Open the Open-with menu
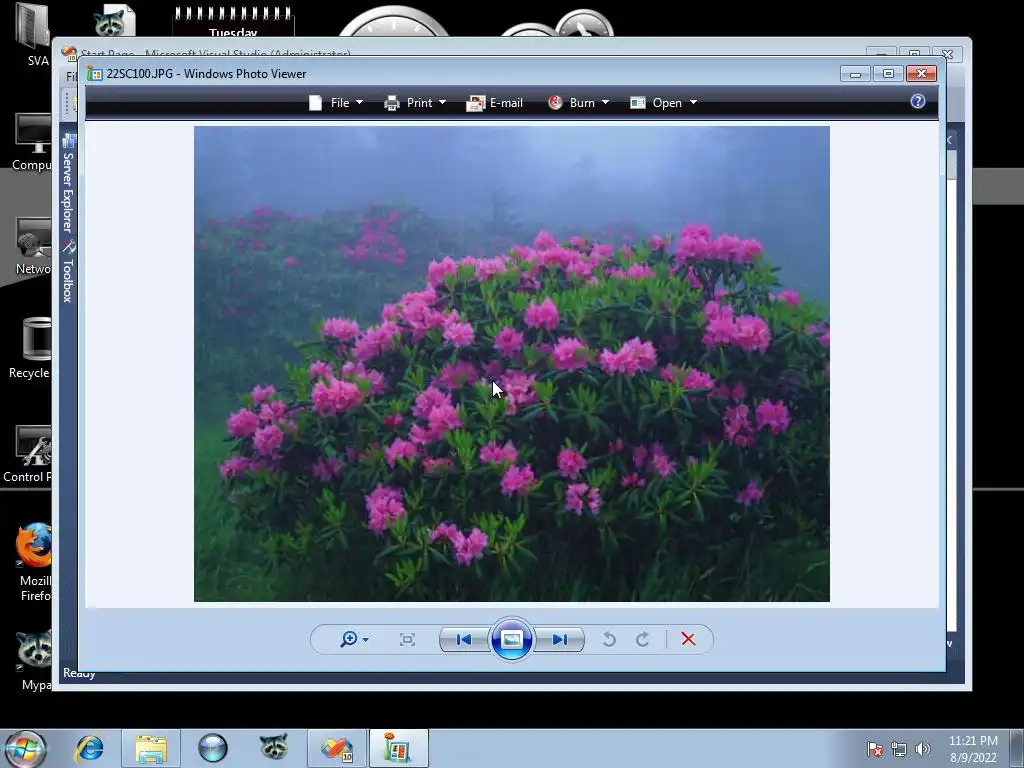Screen dimensions: 1024x768 [x=664, y=103]
